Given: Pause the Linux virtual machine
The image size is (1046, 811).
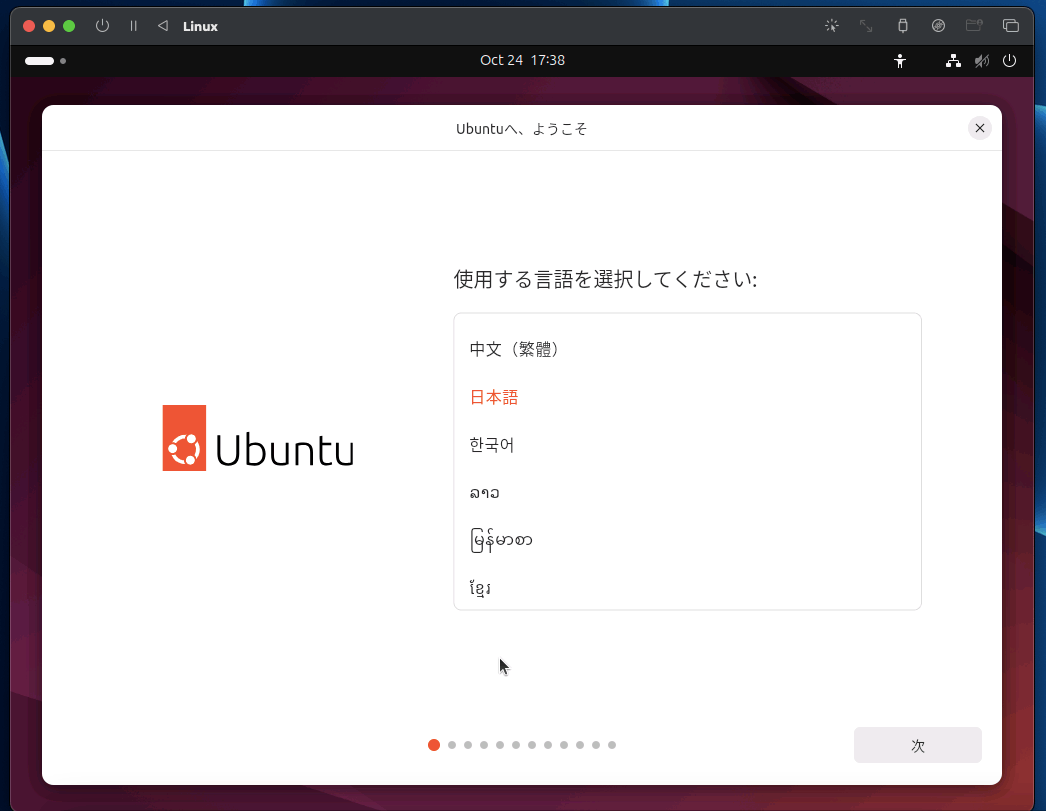Looking at the screenshot, I should pyautogui.click(x=133, y=26).
